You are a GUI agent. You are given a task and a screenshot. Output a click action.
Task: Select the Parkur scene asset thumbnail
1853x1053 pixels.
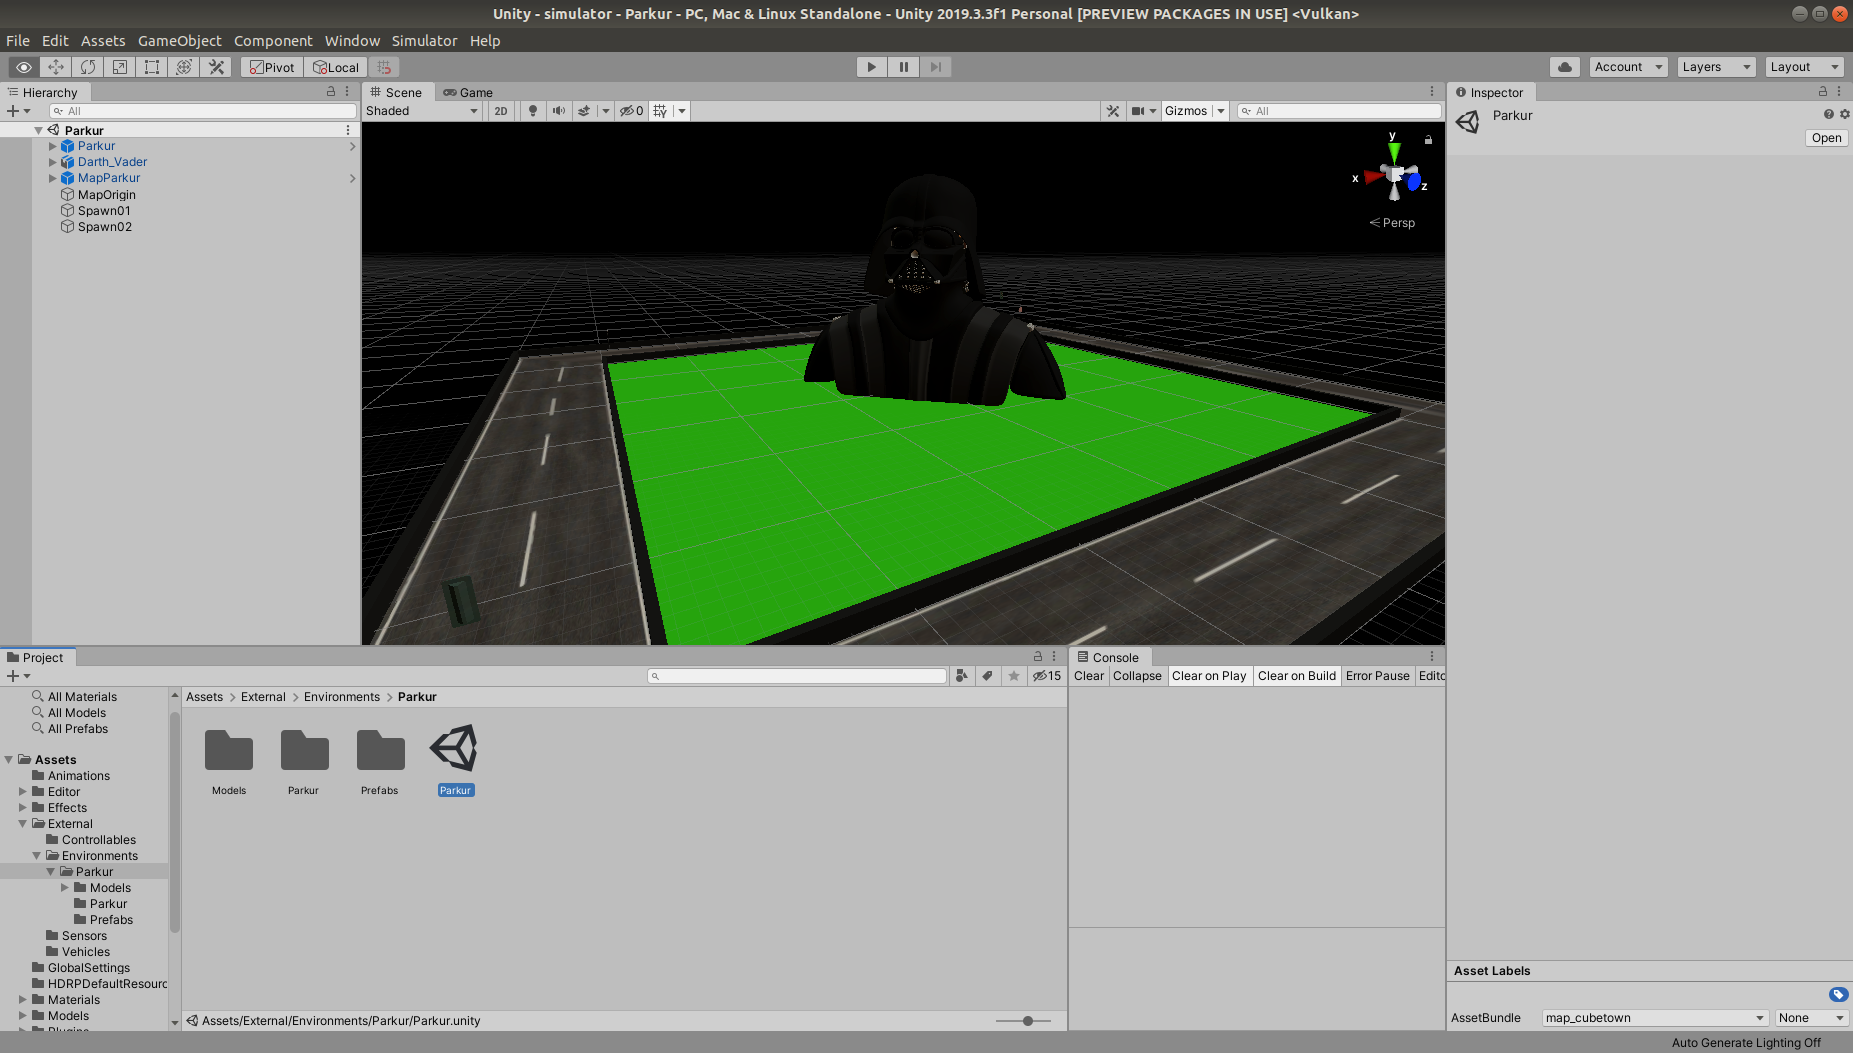(455, 749)
